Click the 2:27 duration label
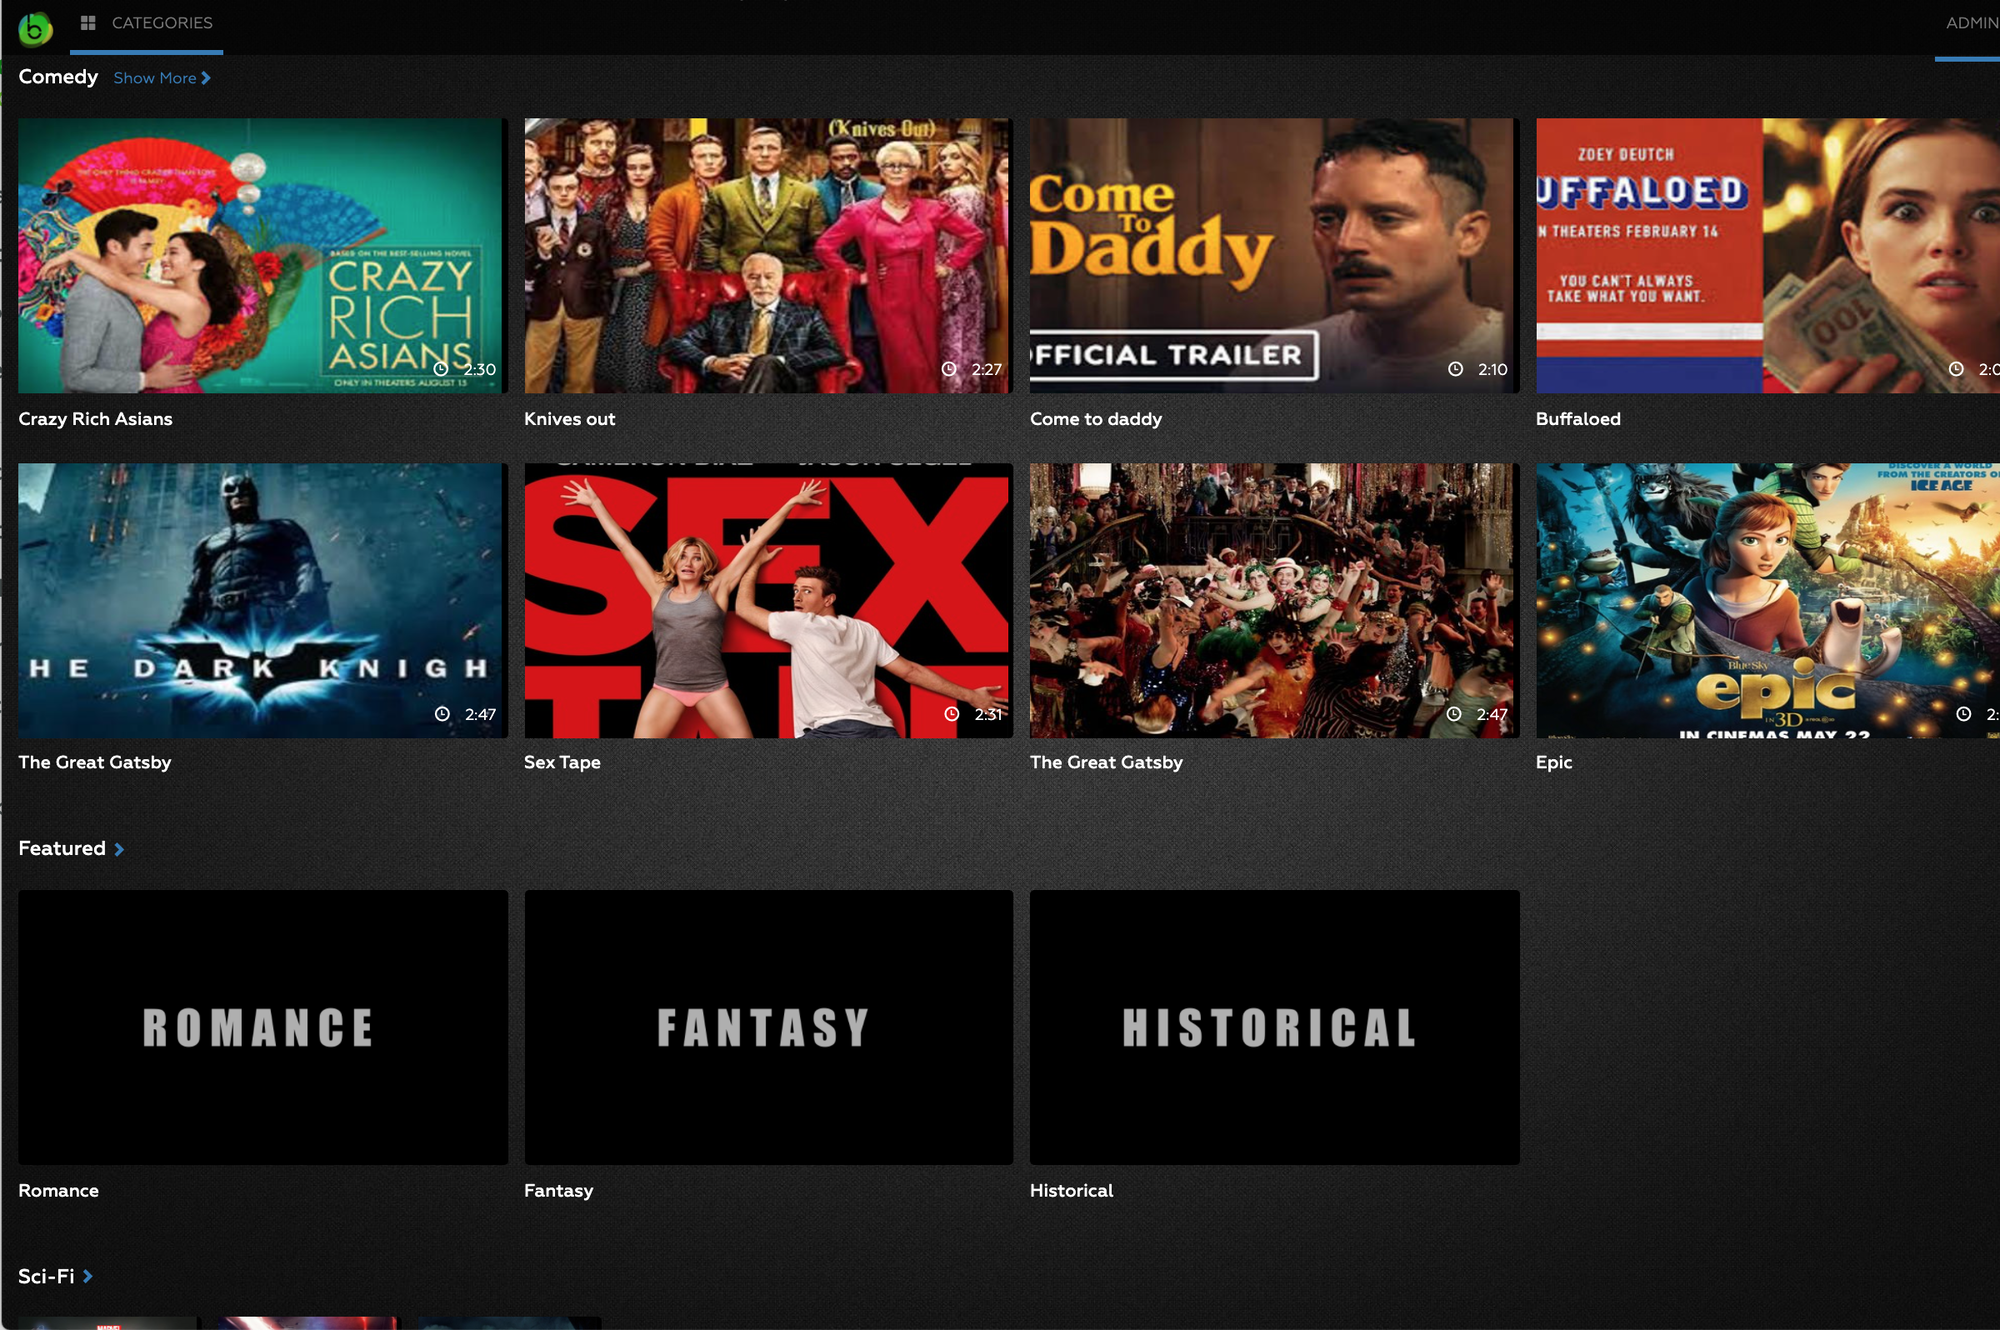 (986, 370)
